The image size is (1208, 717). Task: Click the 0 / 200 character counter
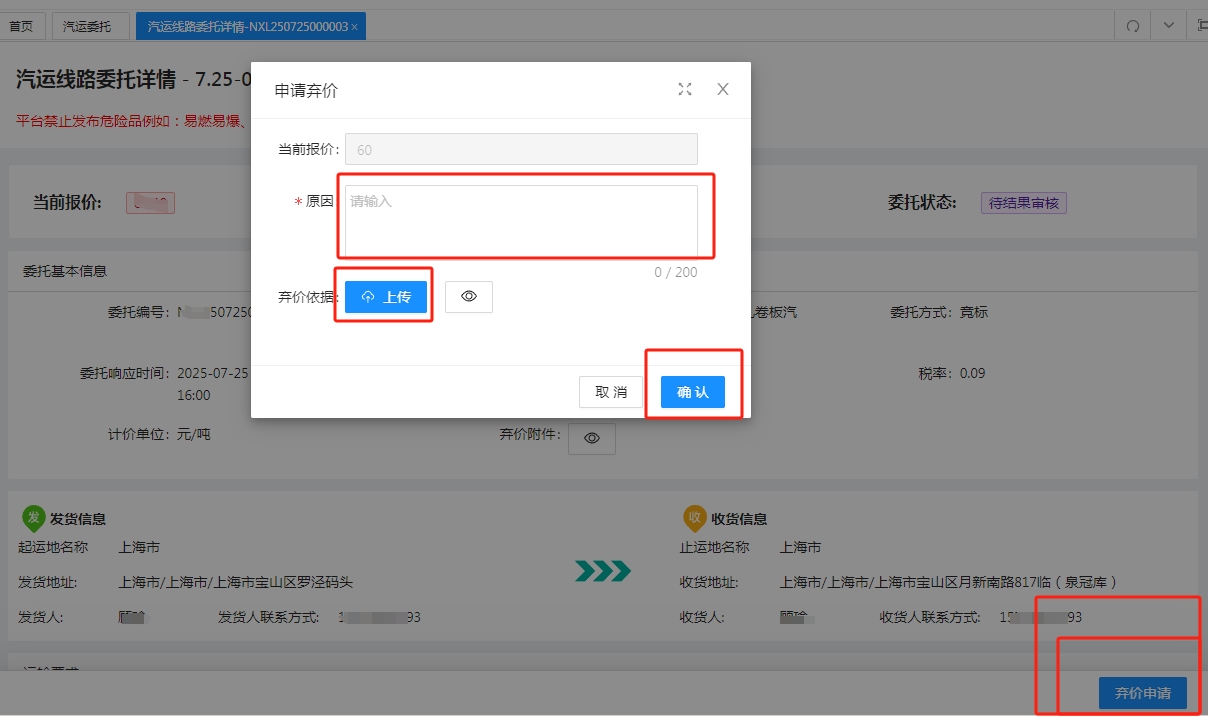click(676, 272)
